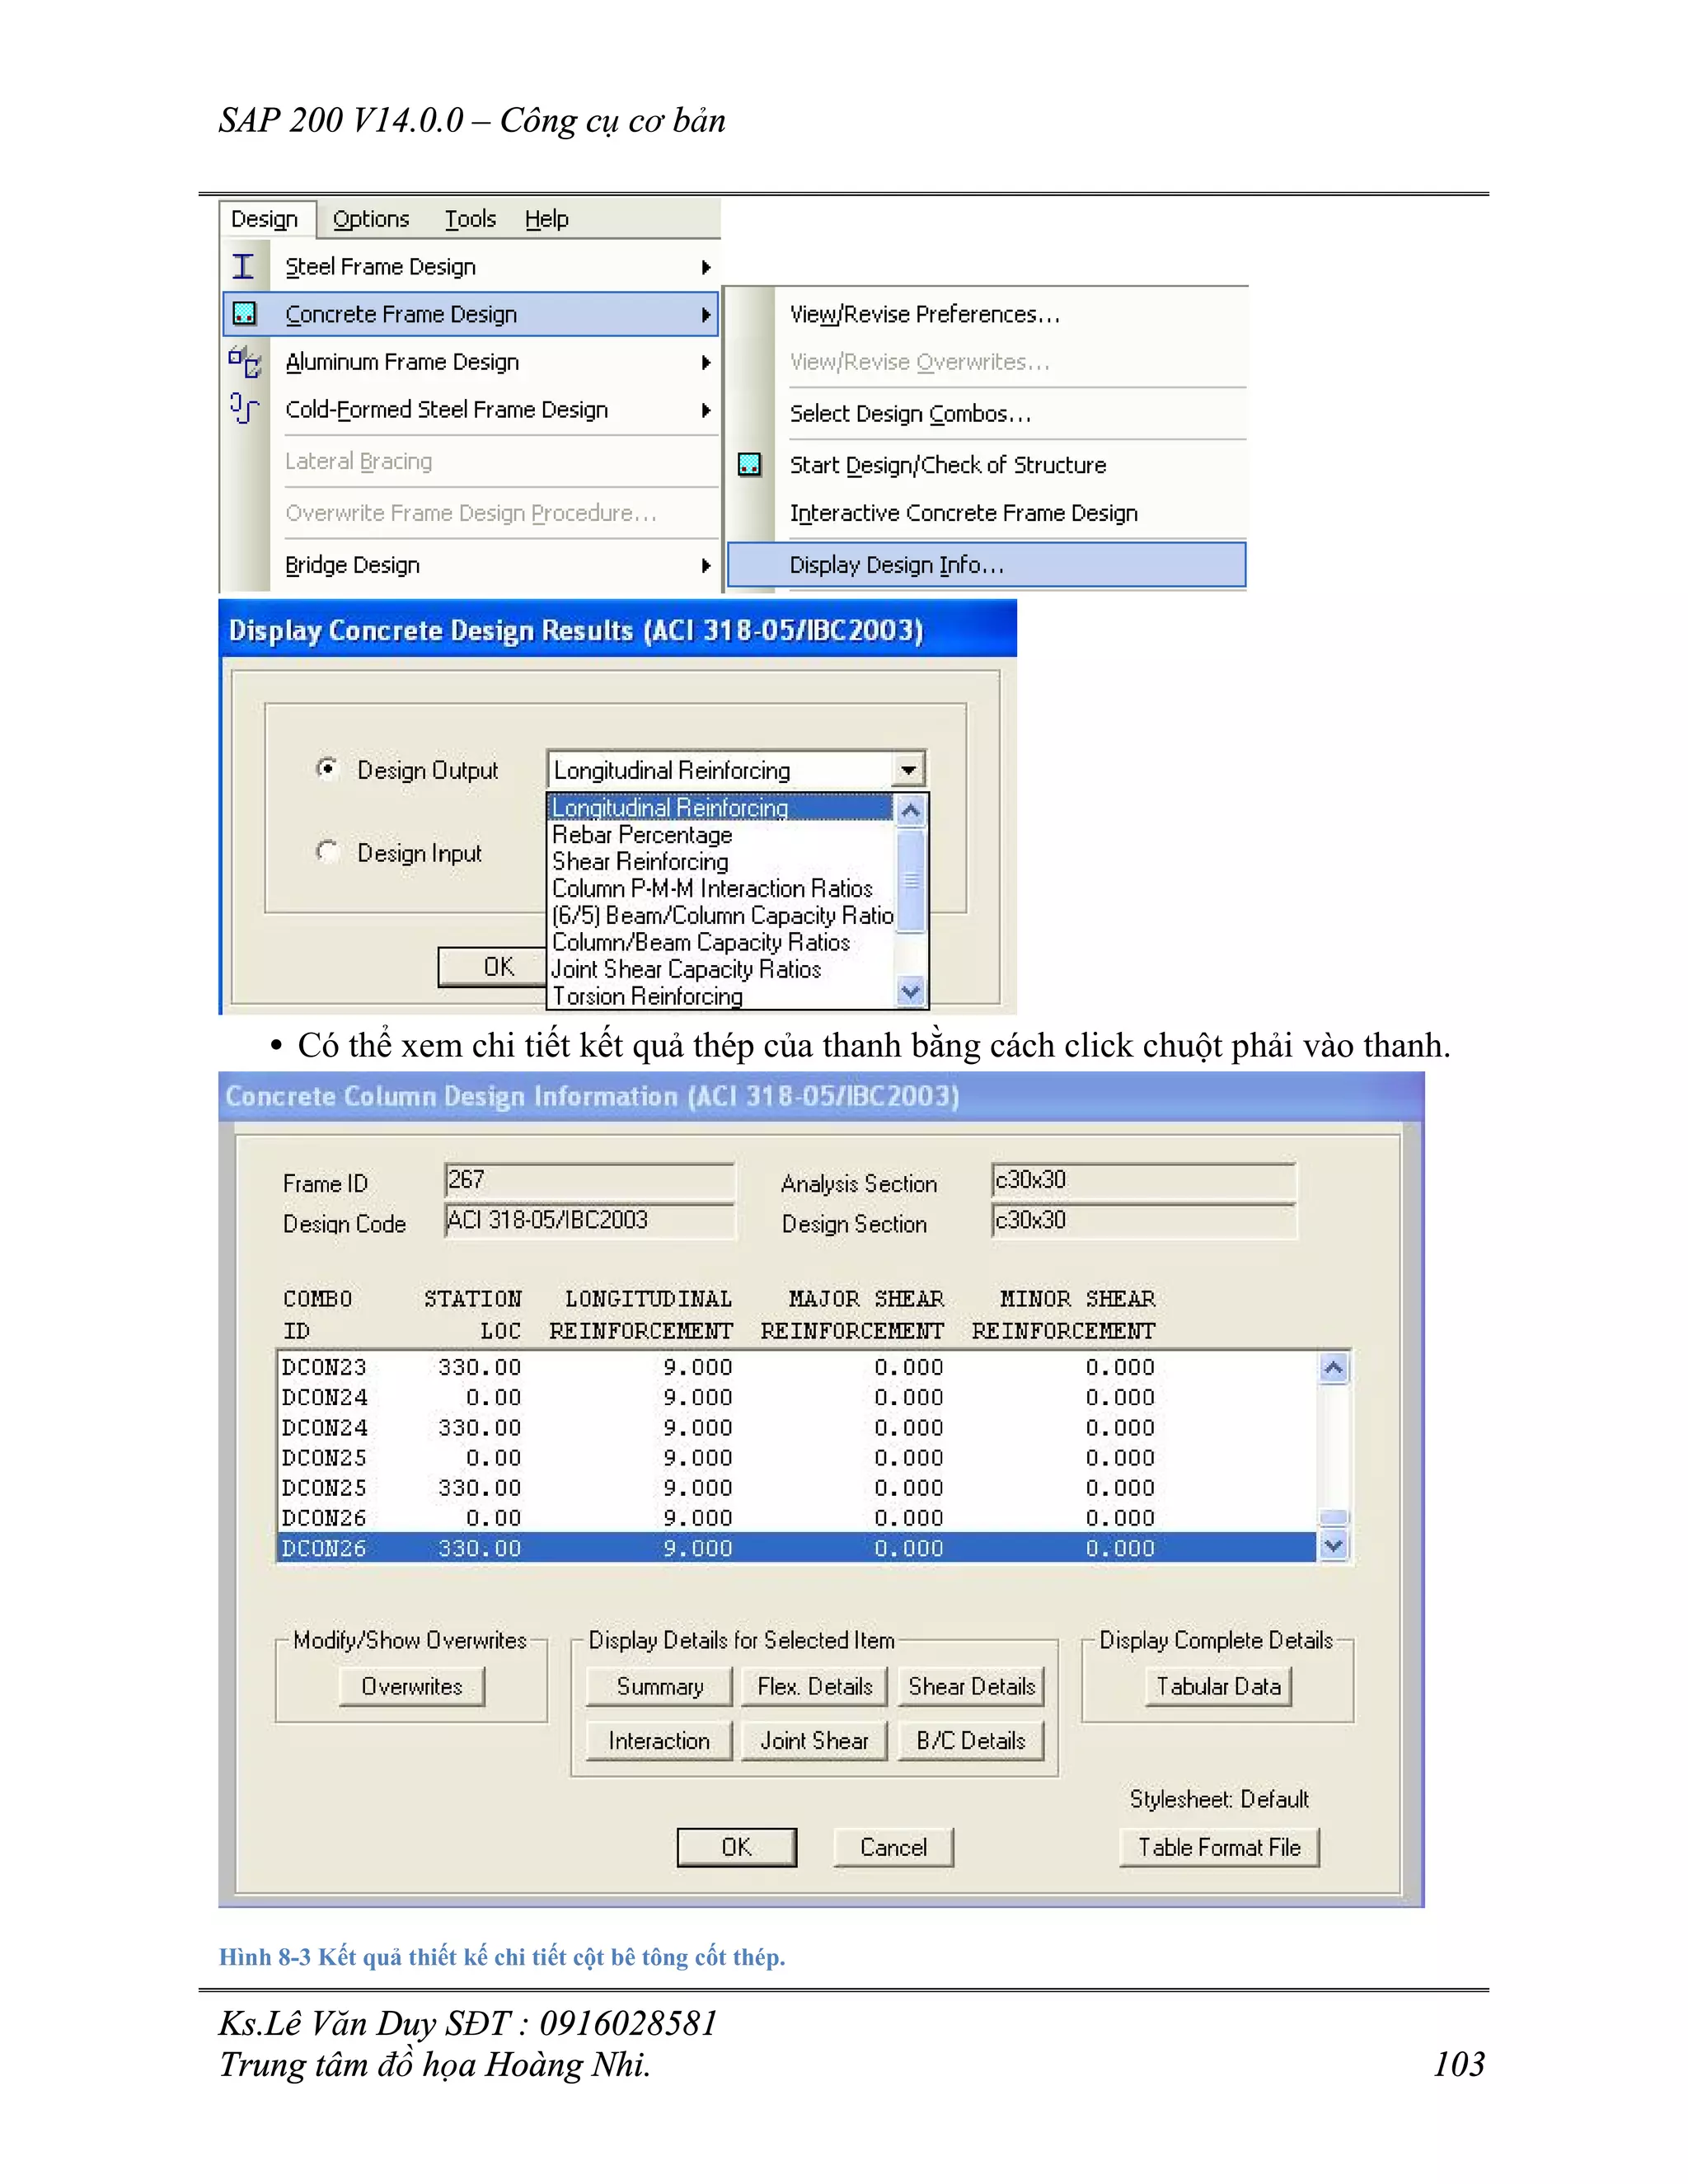This screenshot has height=2184, width=1688.
Task: Select the DCON24 0.00 station row
Action: tap(796, 1397)
